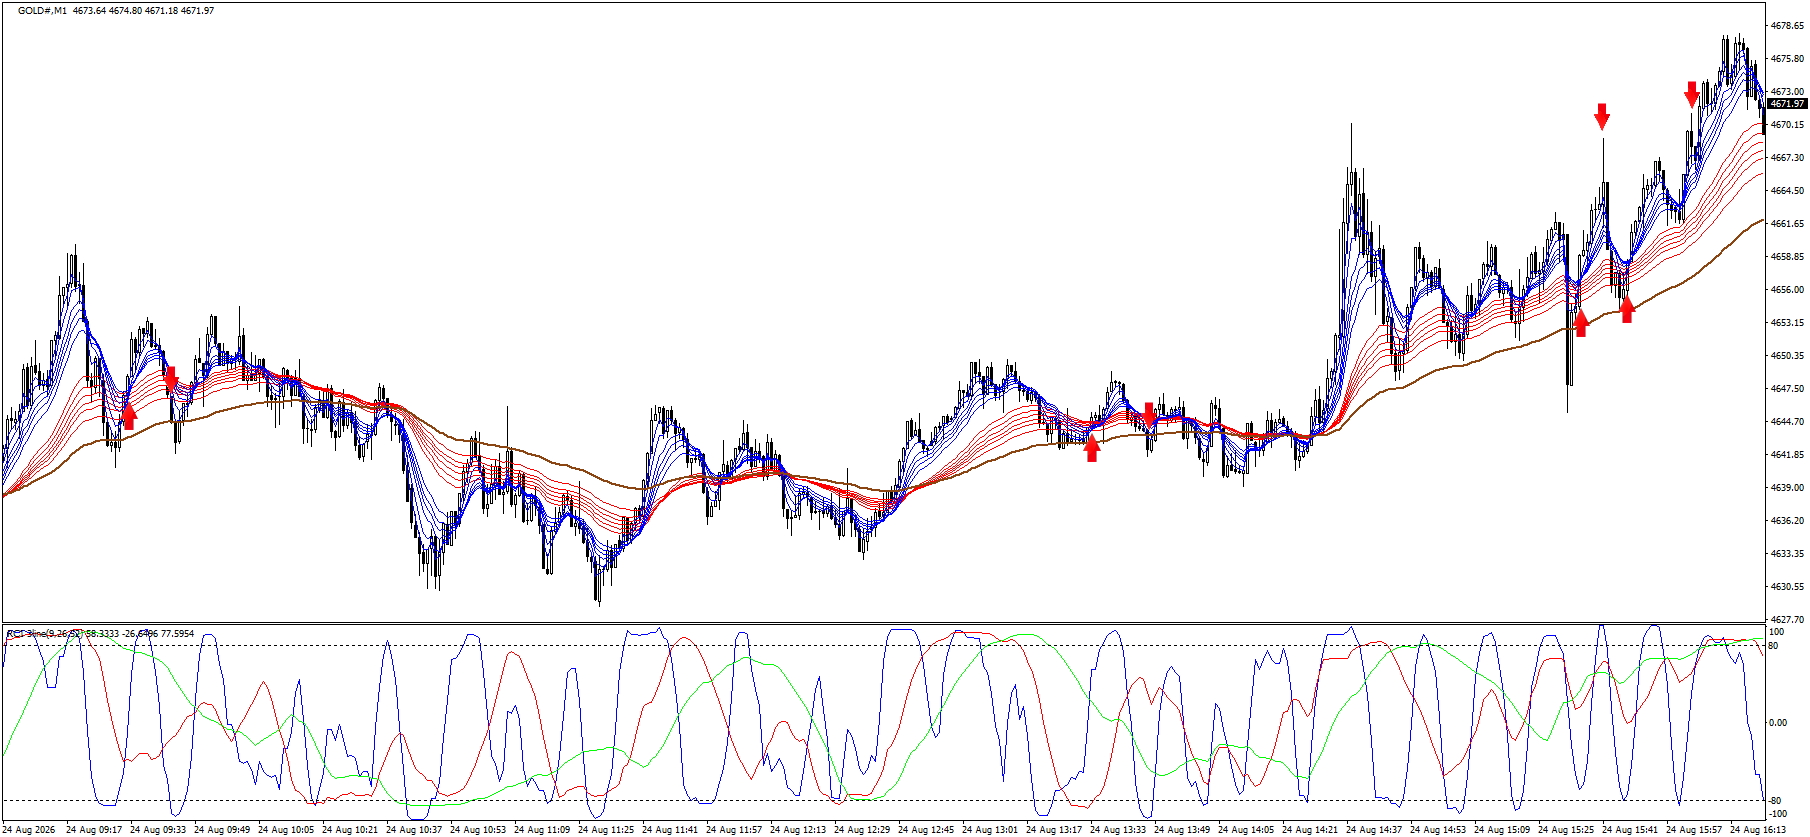1810x837 pixels.
Task: Click the 24 Aug 11:25 time label
Action: (x=606, y=830)
